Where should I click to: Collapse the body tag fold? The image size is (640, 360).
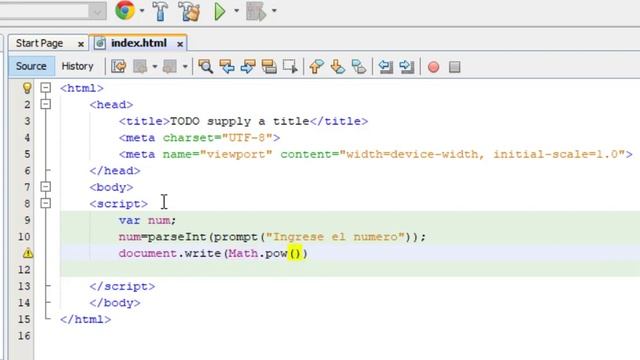(x=46, y=187)
